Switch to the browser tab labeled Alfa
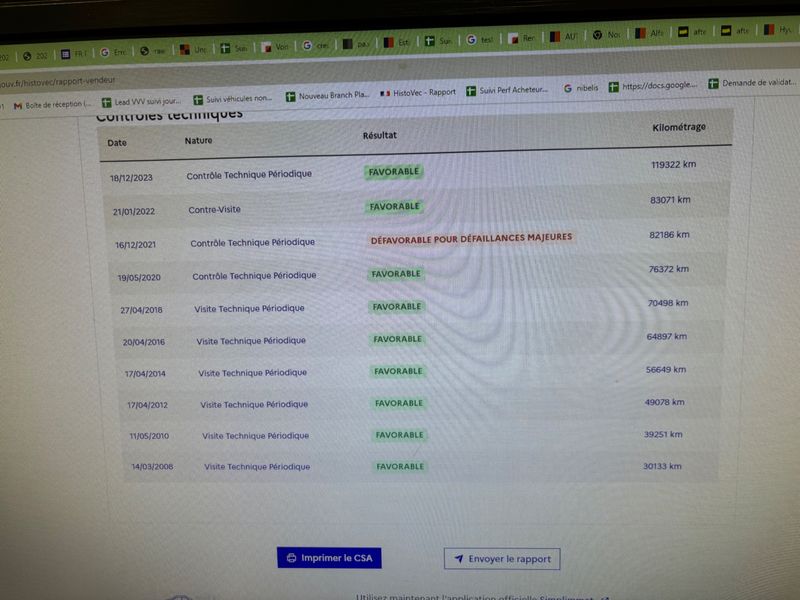The height and width of the screenshot is (600, 800). [648, 33]
